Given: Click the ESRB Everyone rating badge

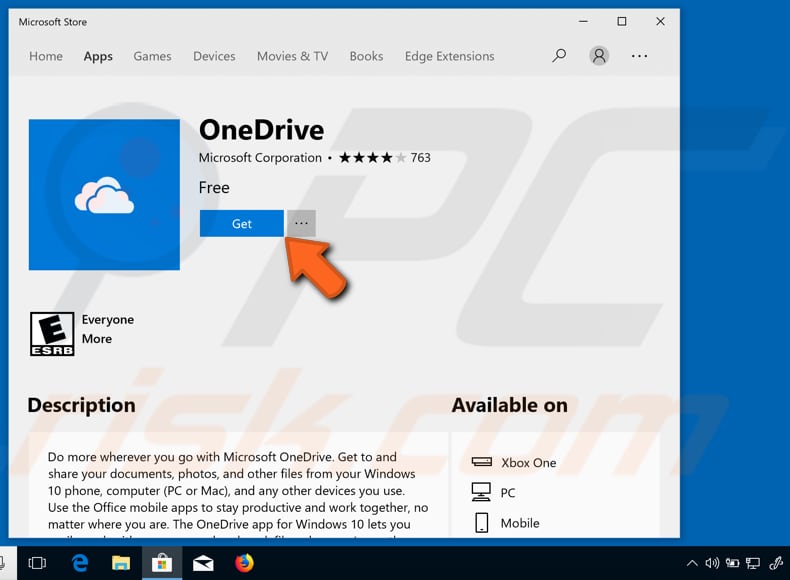Looking at the screenshot, I should pos(52,334).
